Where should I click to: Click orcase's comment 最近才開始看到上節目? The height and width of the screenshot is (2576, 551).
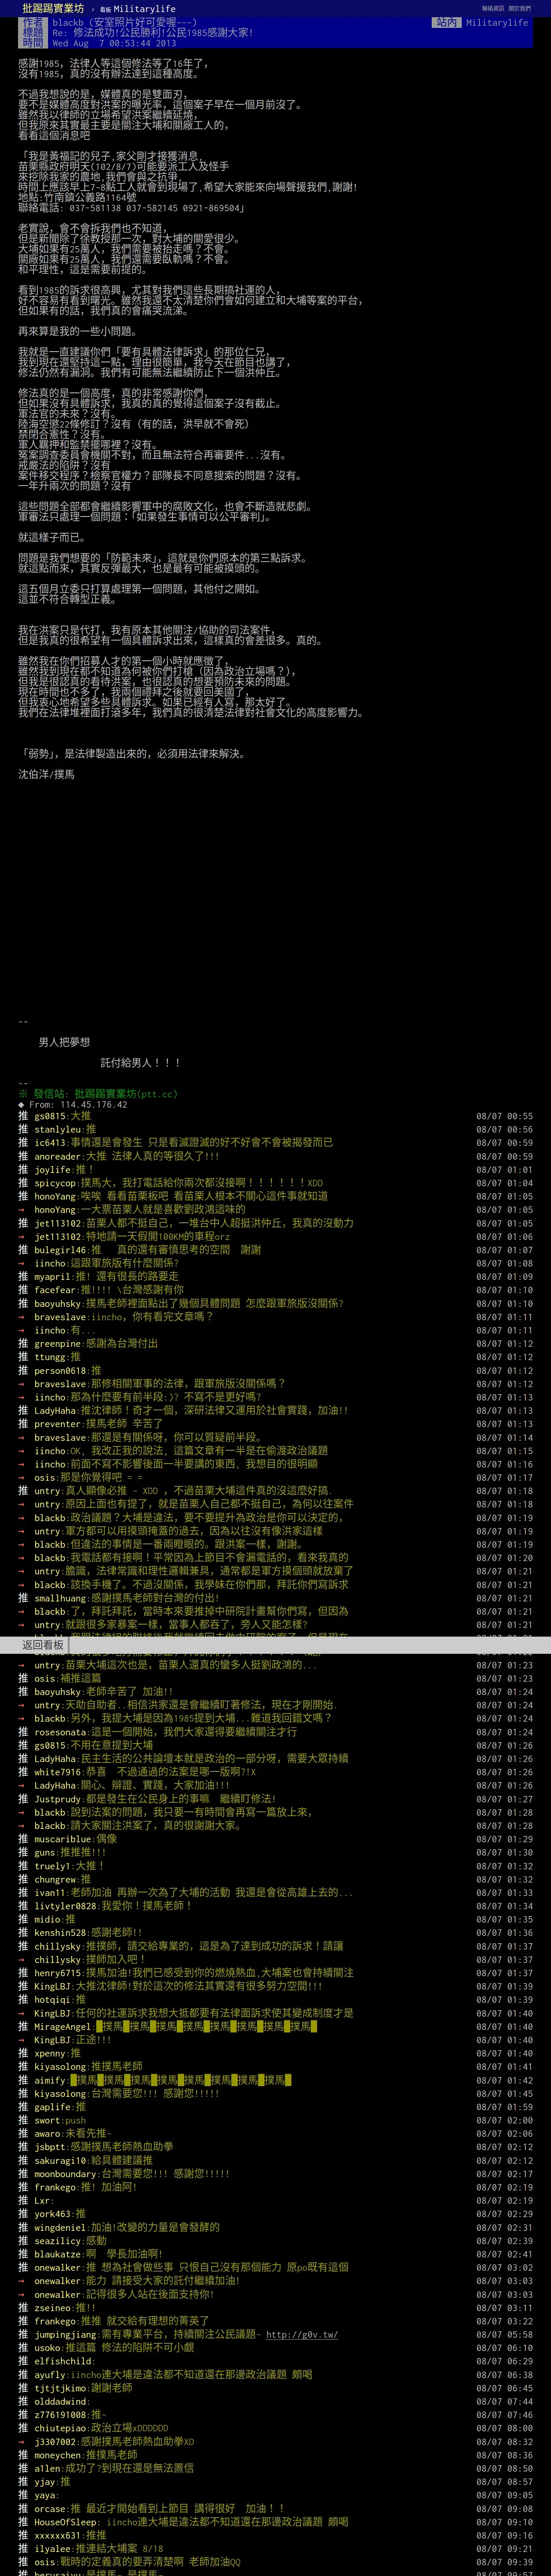click(x=275, y=2508)
